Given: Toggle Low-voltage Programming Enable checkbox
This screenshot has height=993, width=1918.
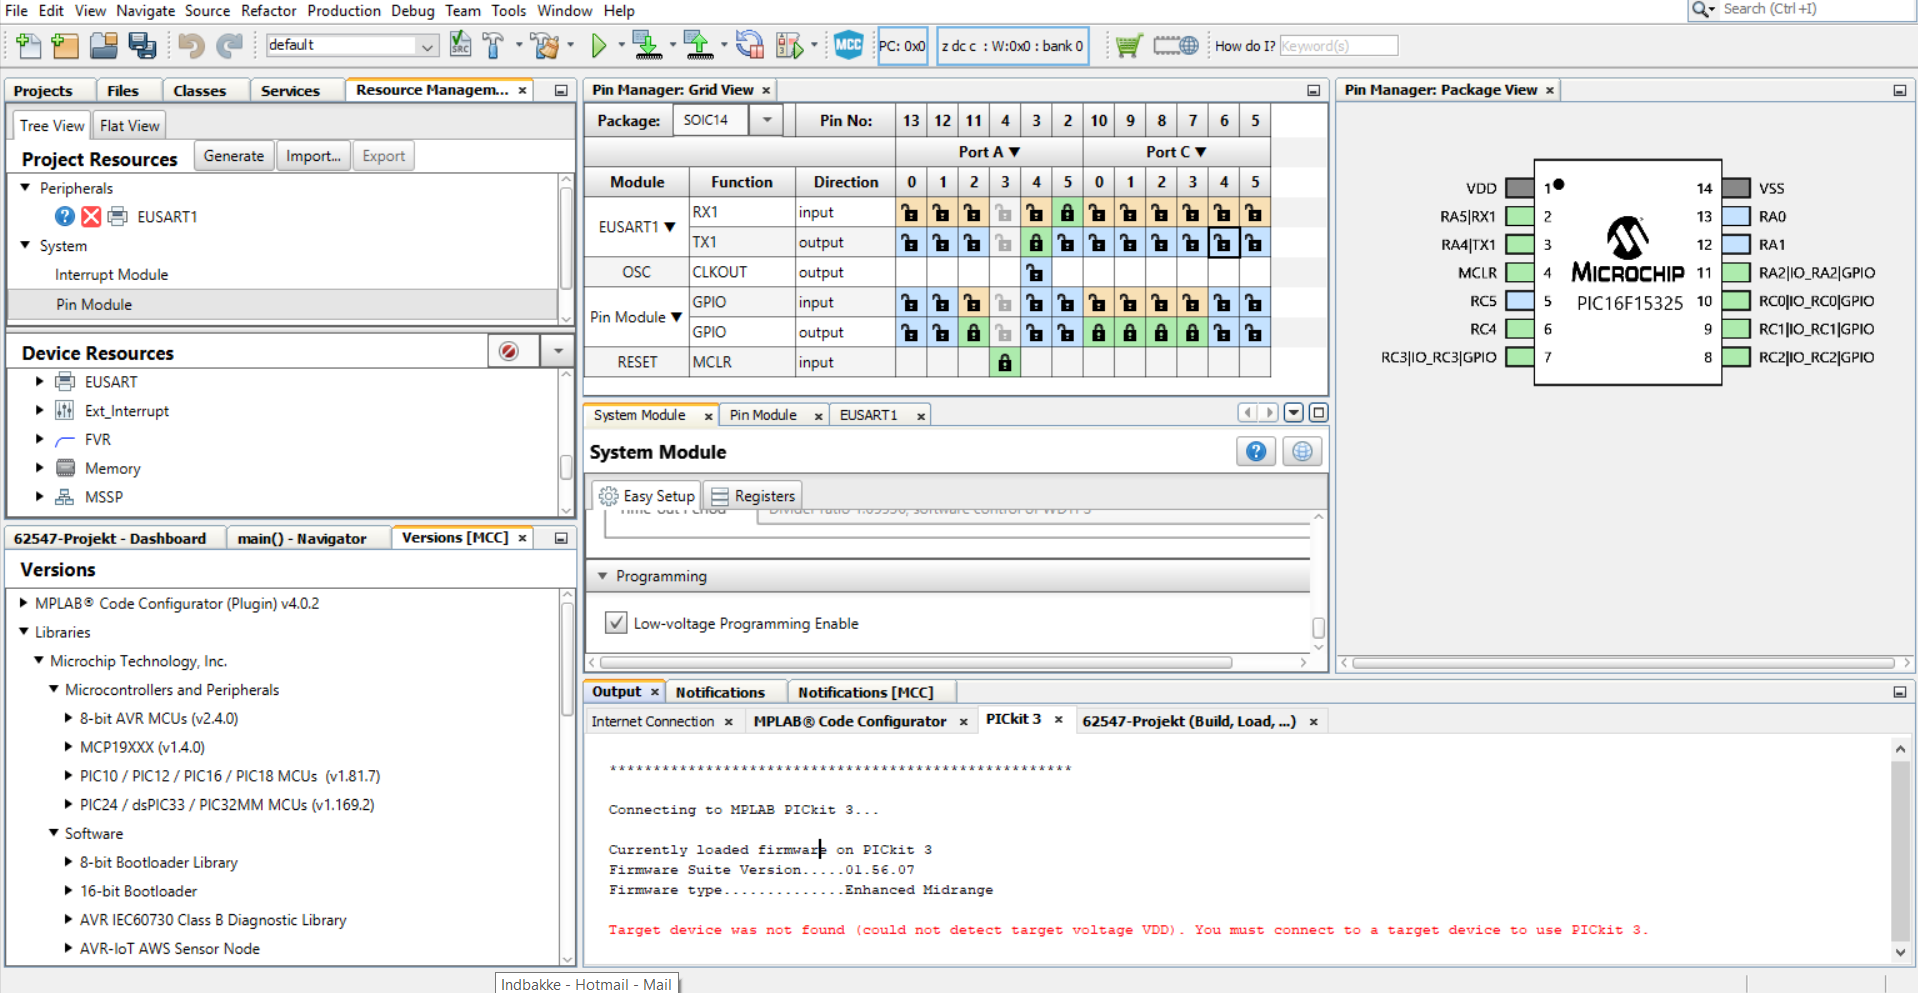Looking at the screenshot, I should point(616,623).
